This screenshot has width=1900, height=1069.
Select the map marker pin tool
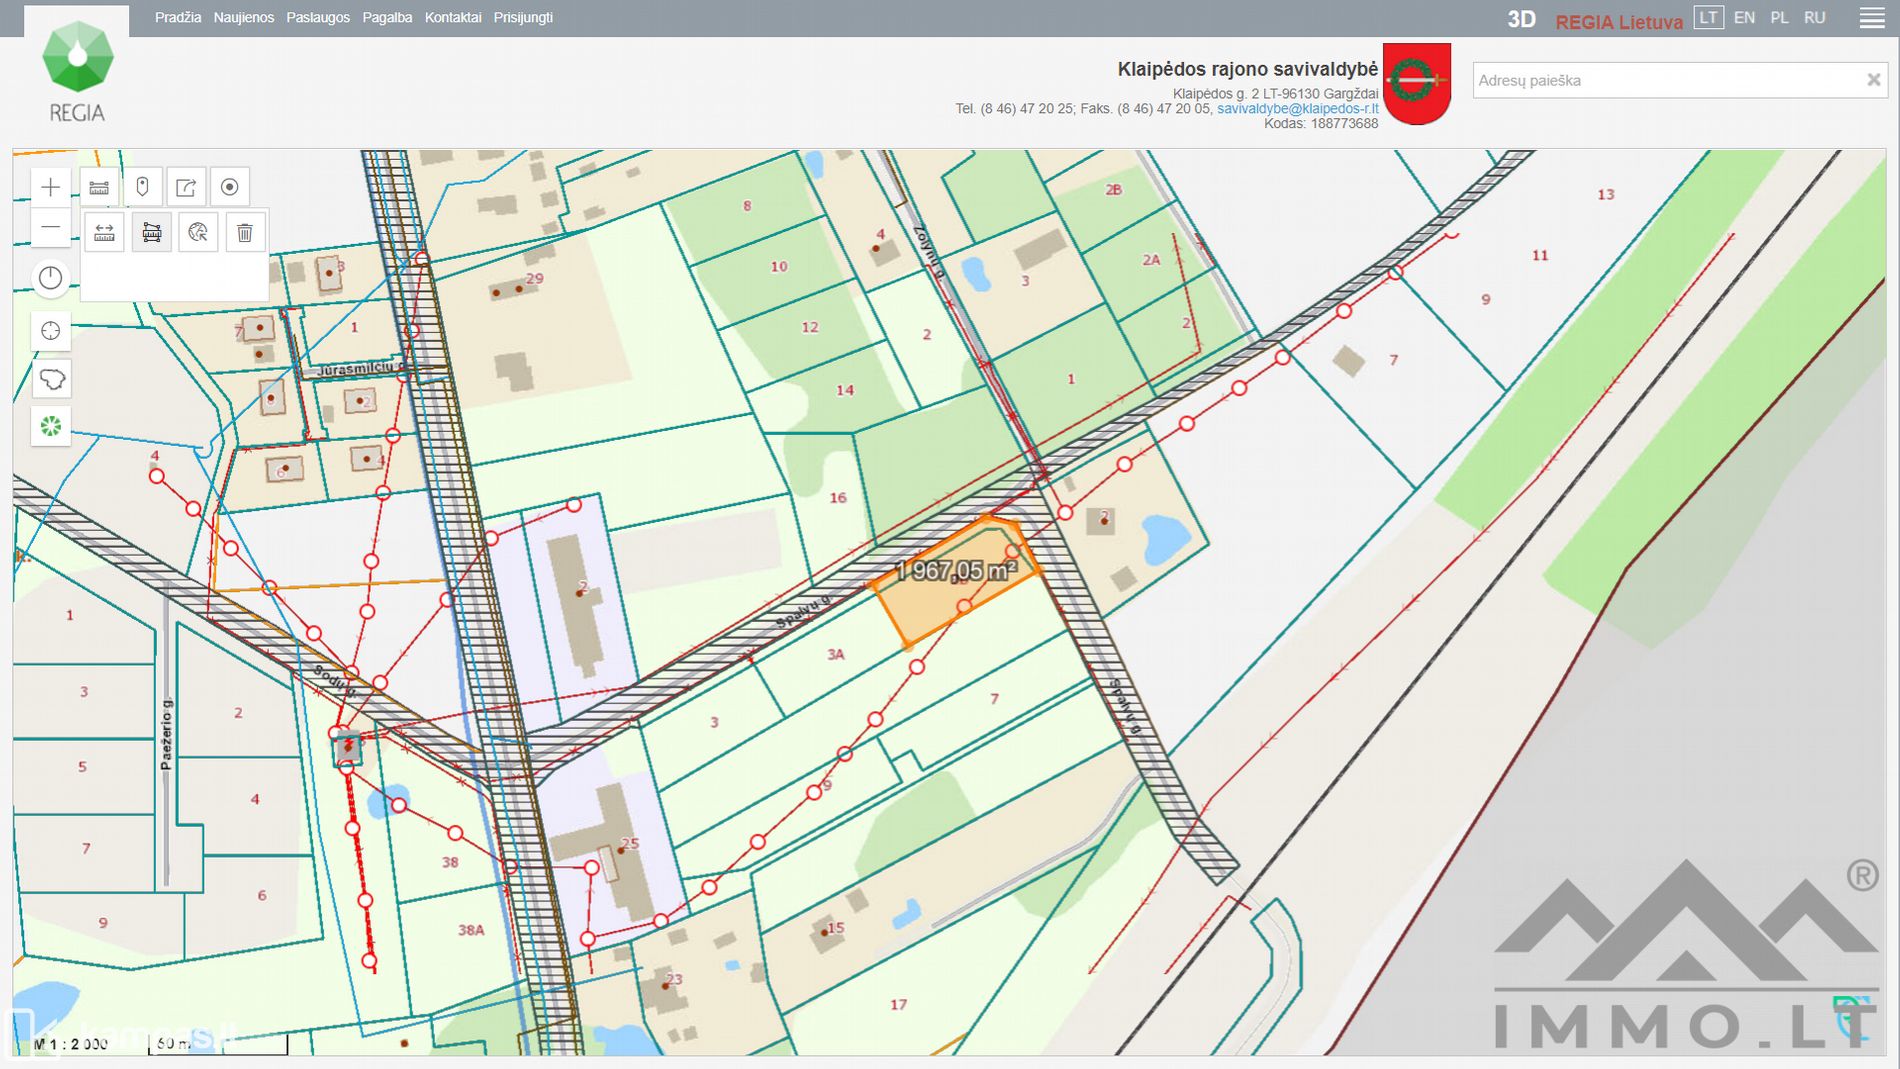click(143, 187)
